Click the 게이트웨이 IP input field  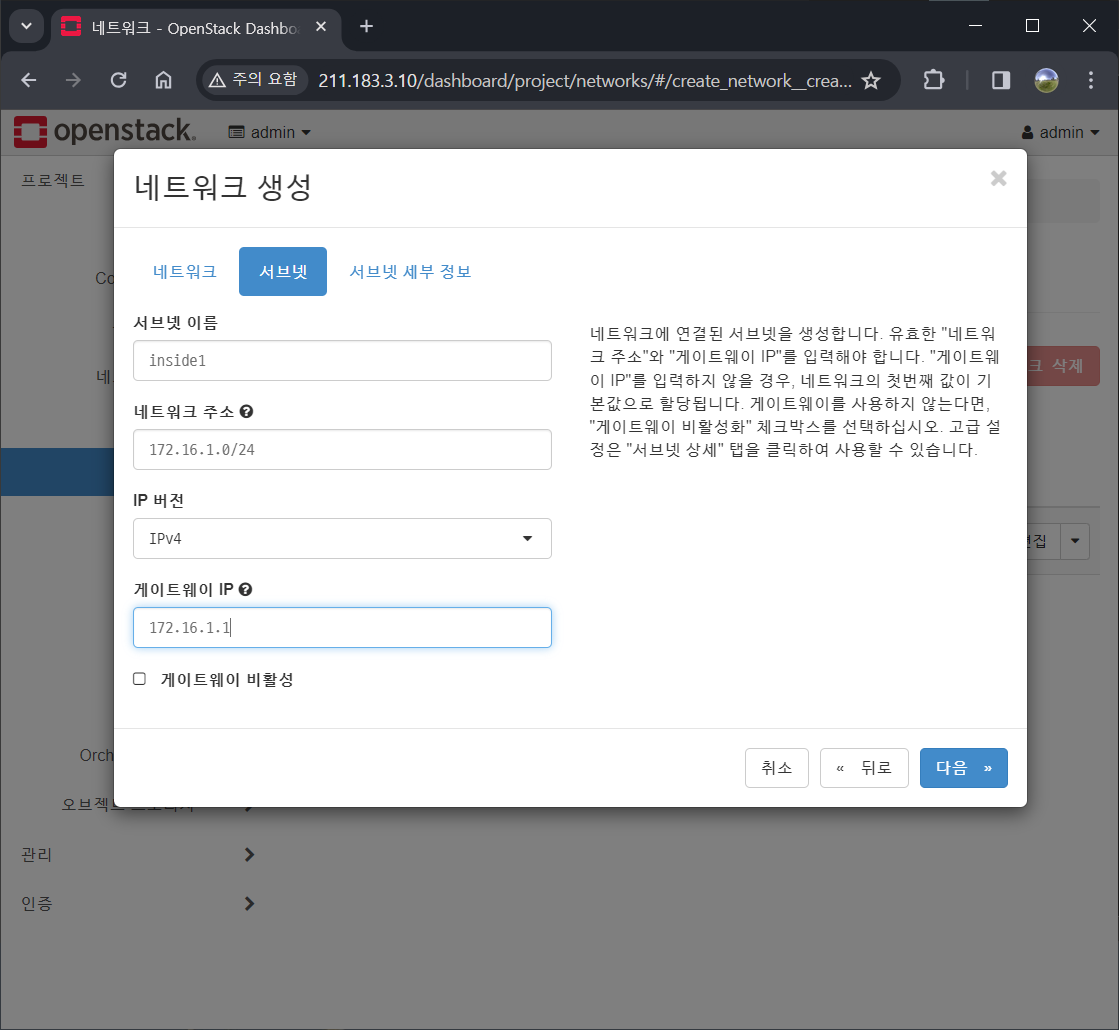(342, 627)
